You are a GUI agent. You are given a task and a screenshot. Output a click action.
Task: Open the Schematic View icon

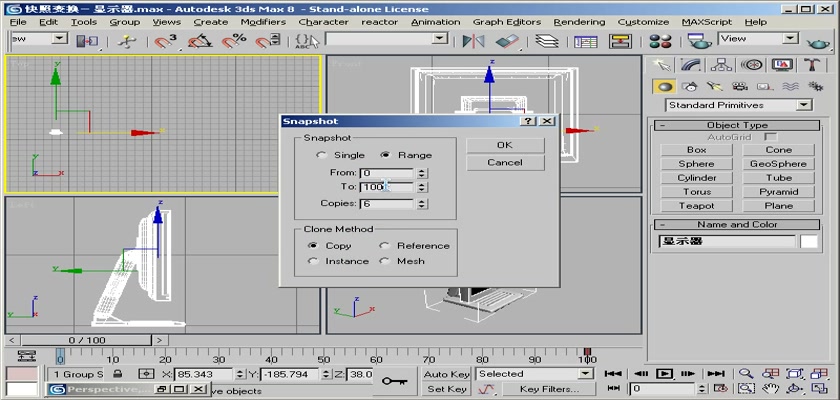coord(620,41)
